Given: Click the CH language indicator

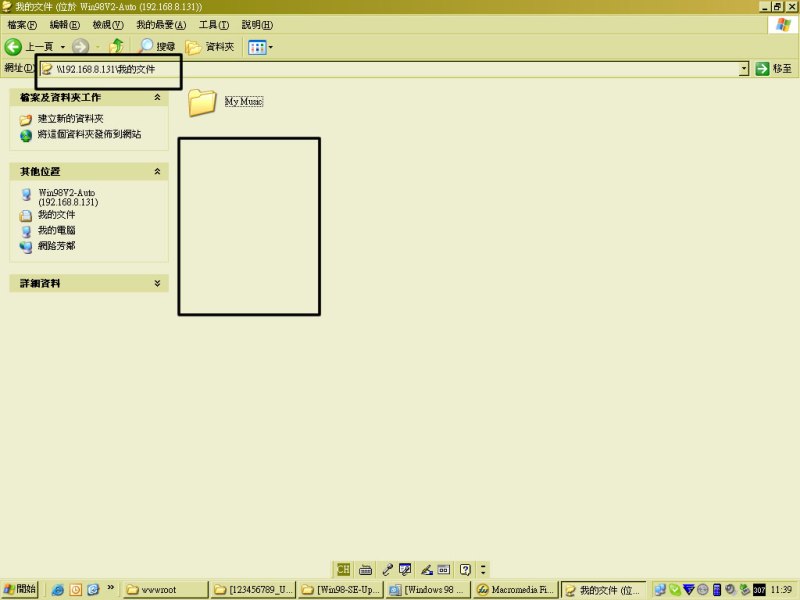Looking at the screenshot, I should coord(343,569).
